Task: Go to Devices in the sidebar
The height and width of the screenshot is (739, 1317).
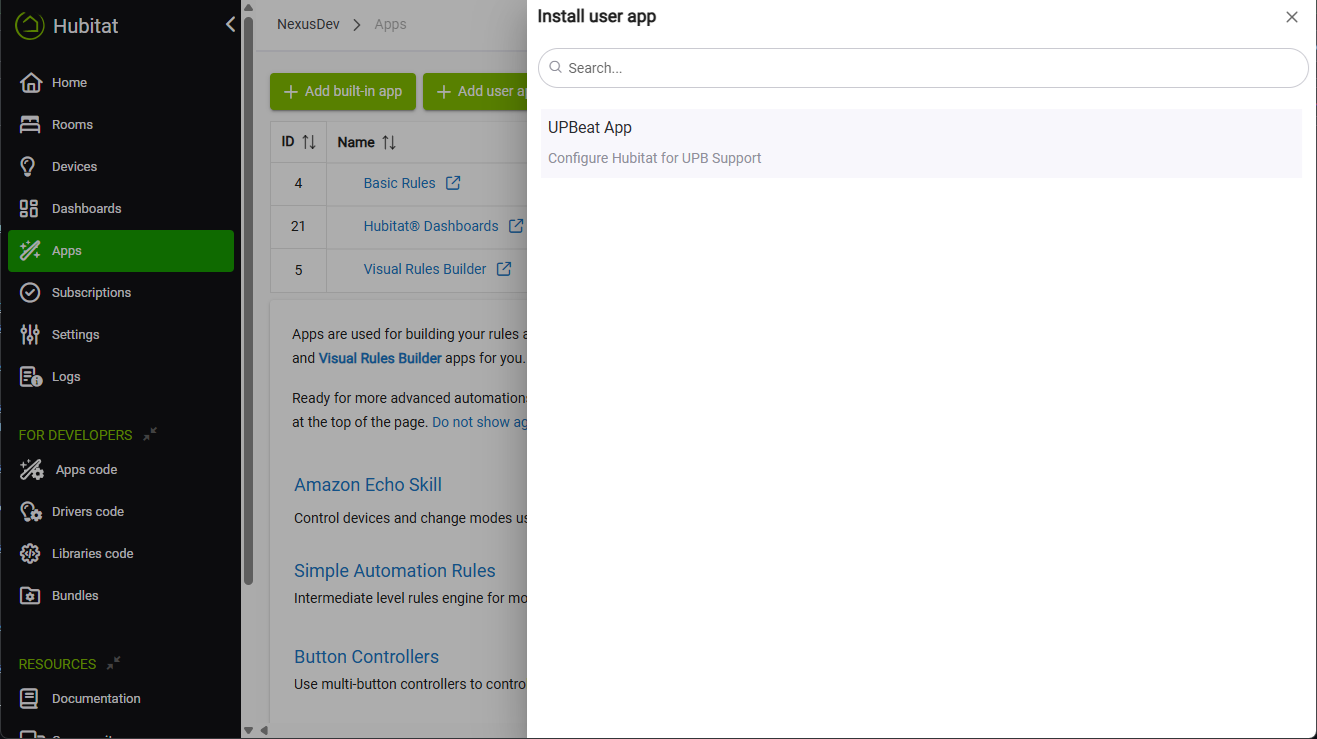Action: coord(74,167)
